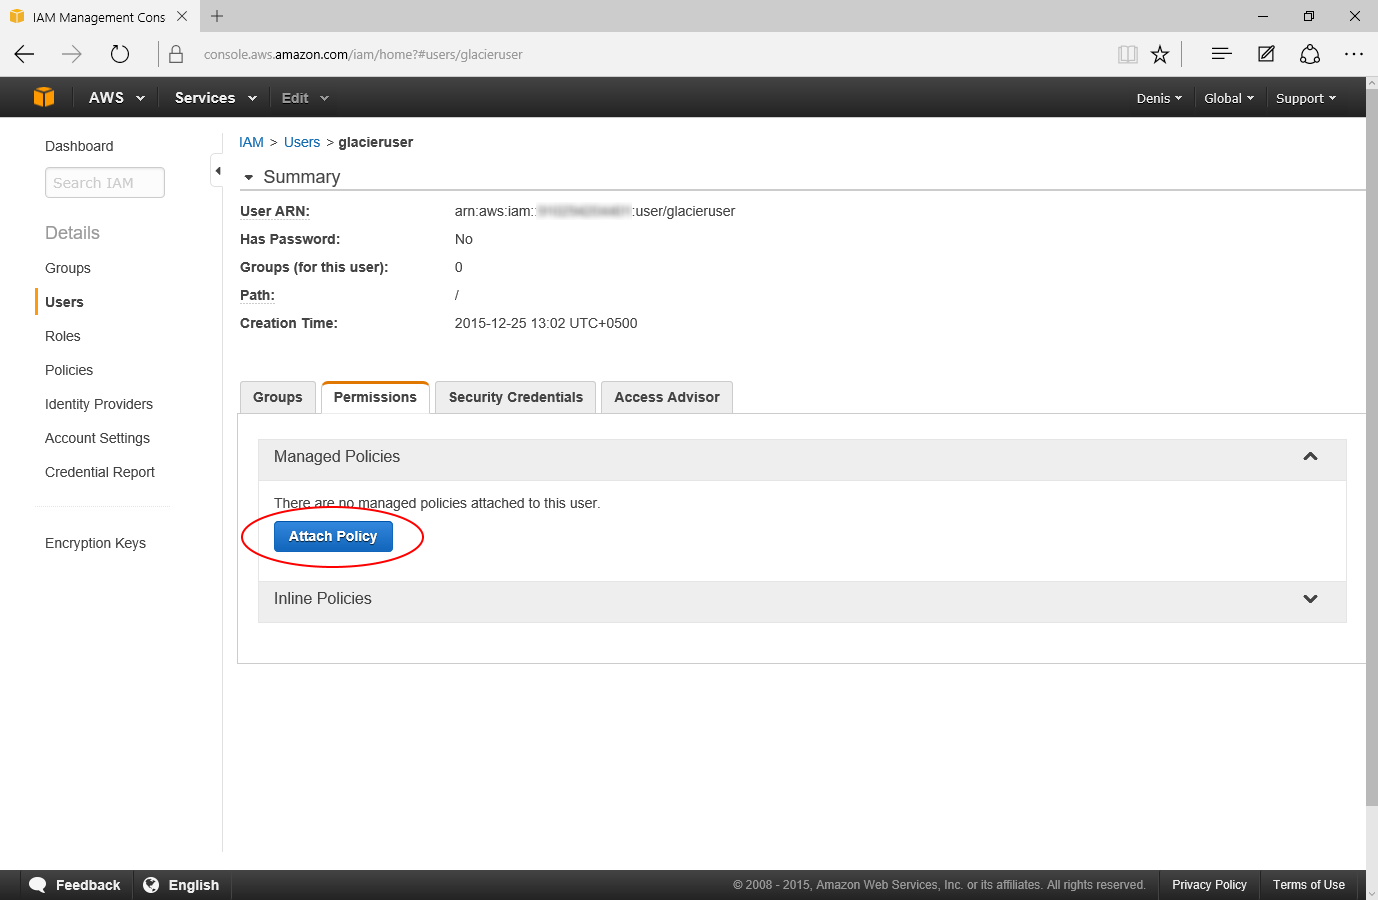Click IAM breadcrumb link

(252, 142)
